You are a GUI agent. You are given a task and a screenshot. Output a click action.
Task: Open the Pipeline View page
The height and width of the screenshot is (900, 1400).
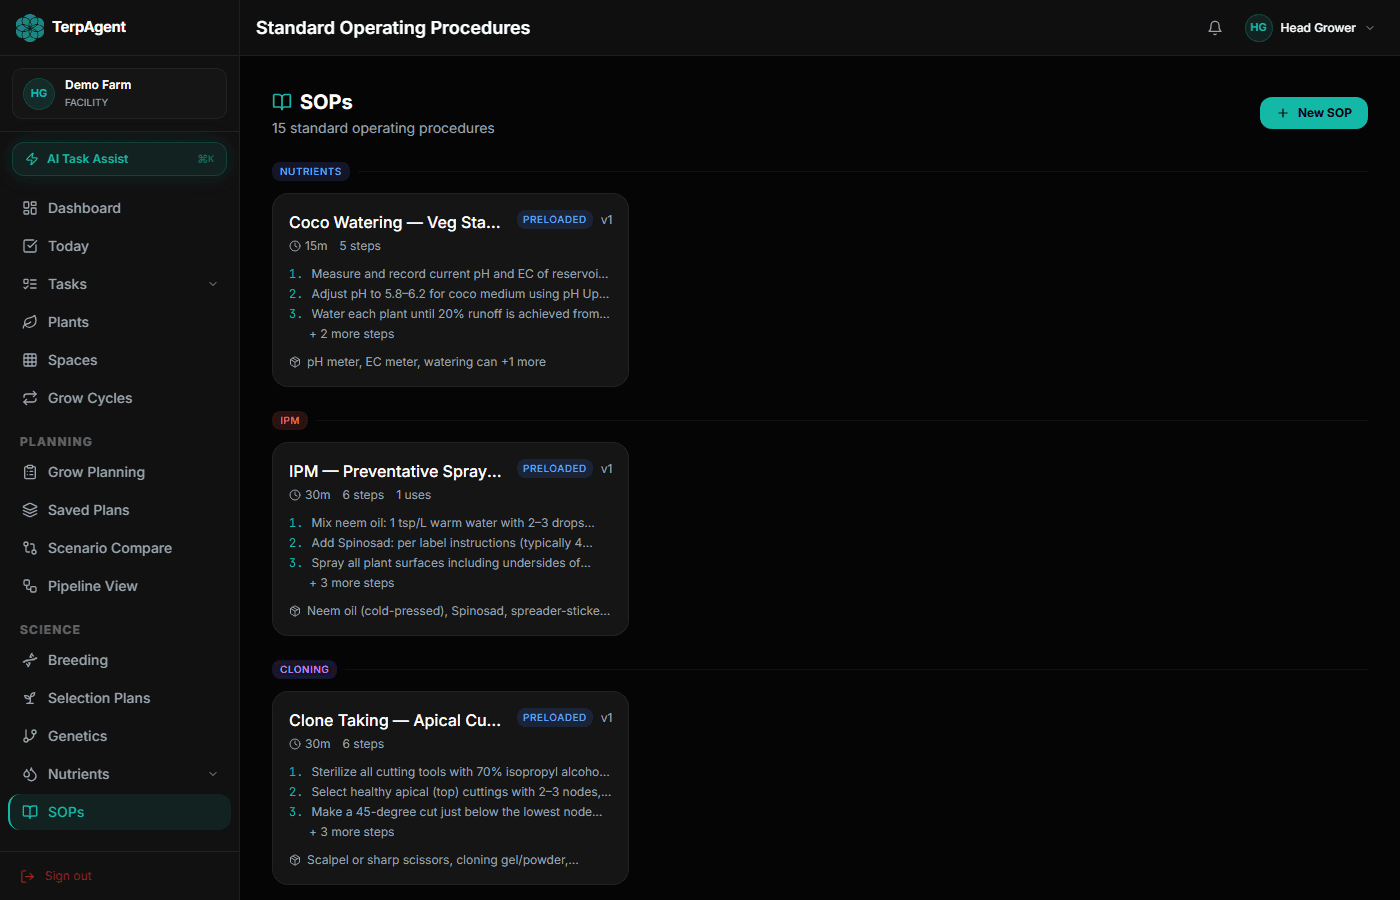pyautogui.click(x=92, y=586)
